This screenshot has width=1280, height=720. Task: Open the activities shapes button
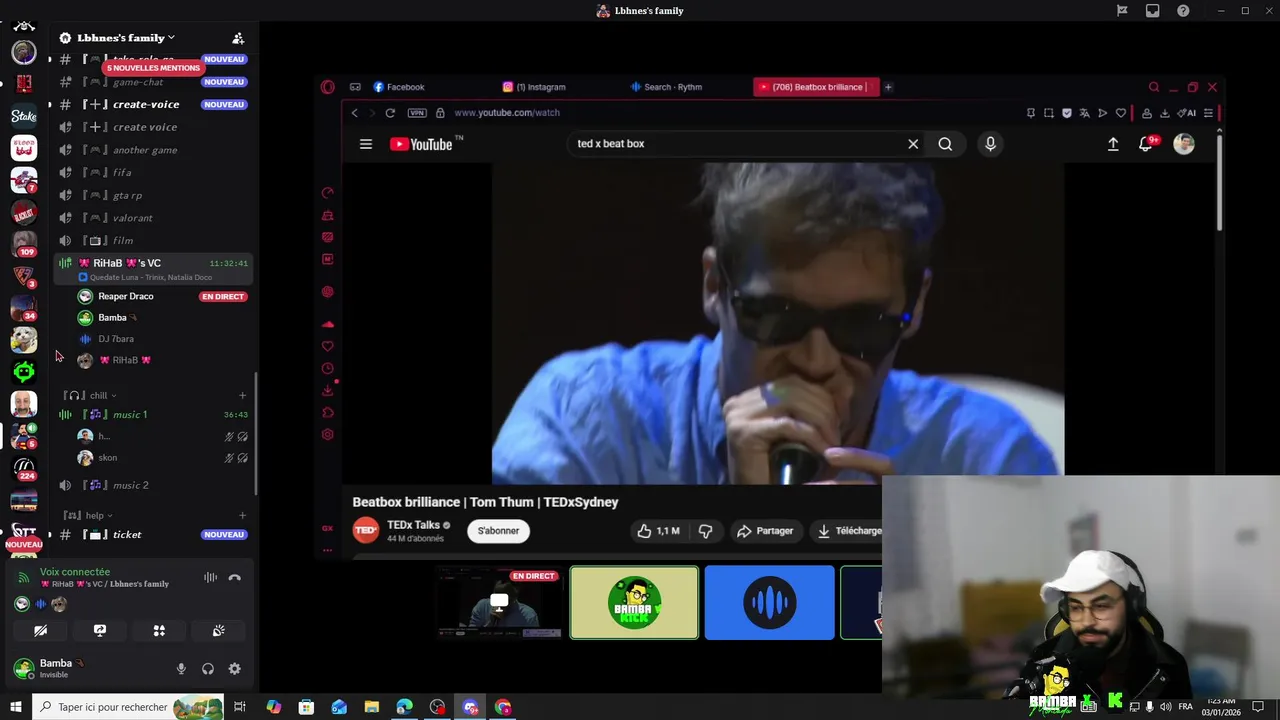(x=159, y=631)
